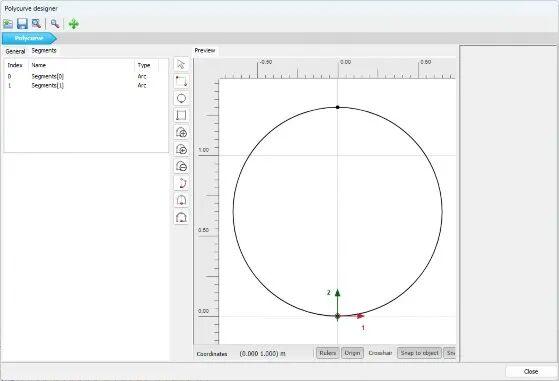Click the remove-segment minus arc icon
Image resolution: width=559 pixels, height=381 pixels.
point(181,166)
